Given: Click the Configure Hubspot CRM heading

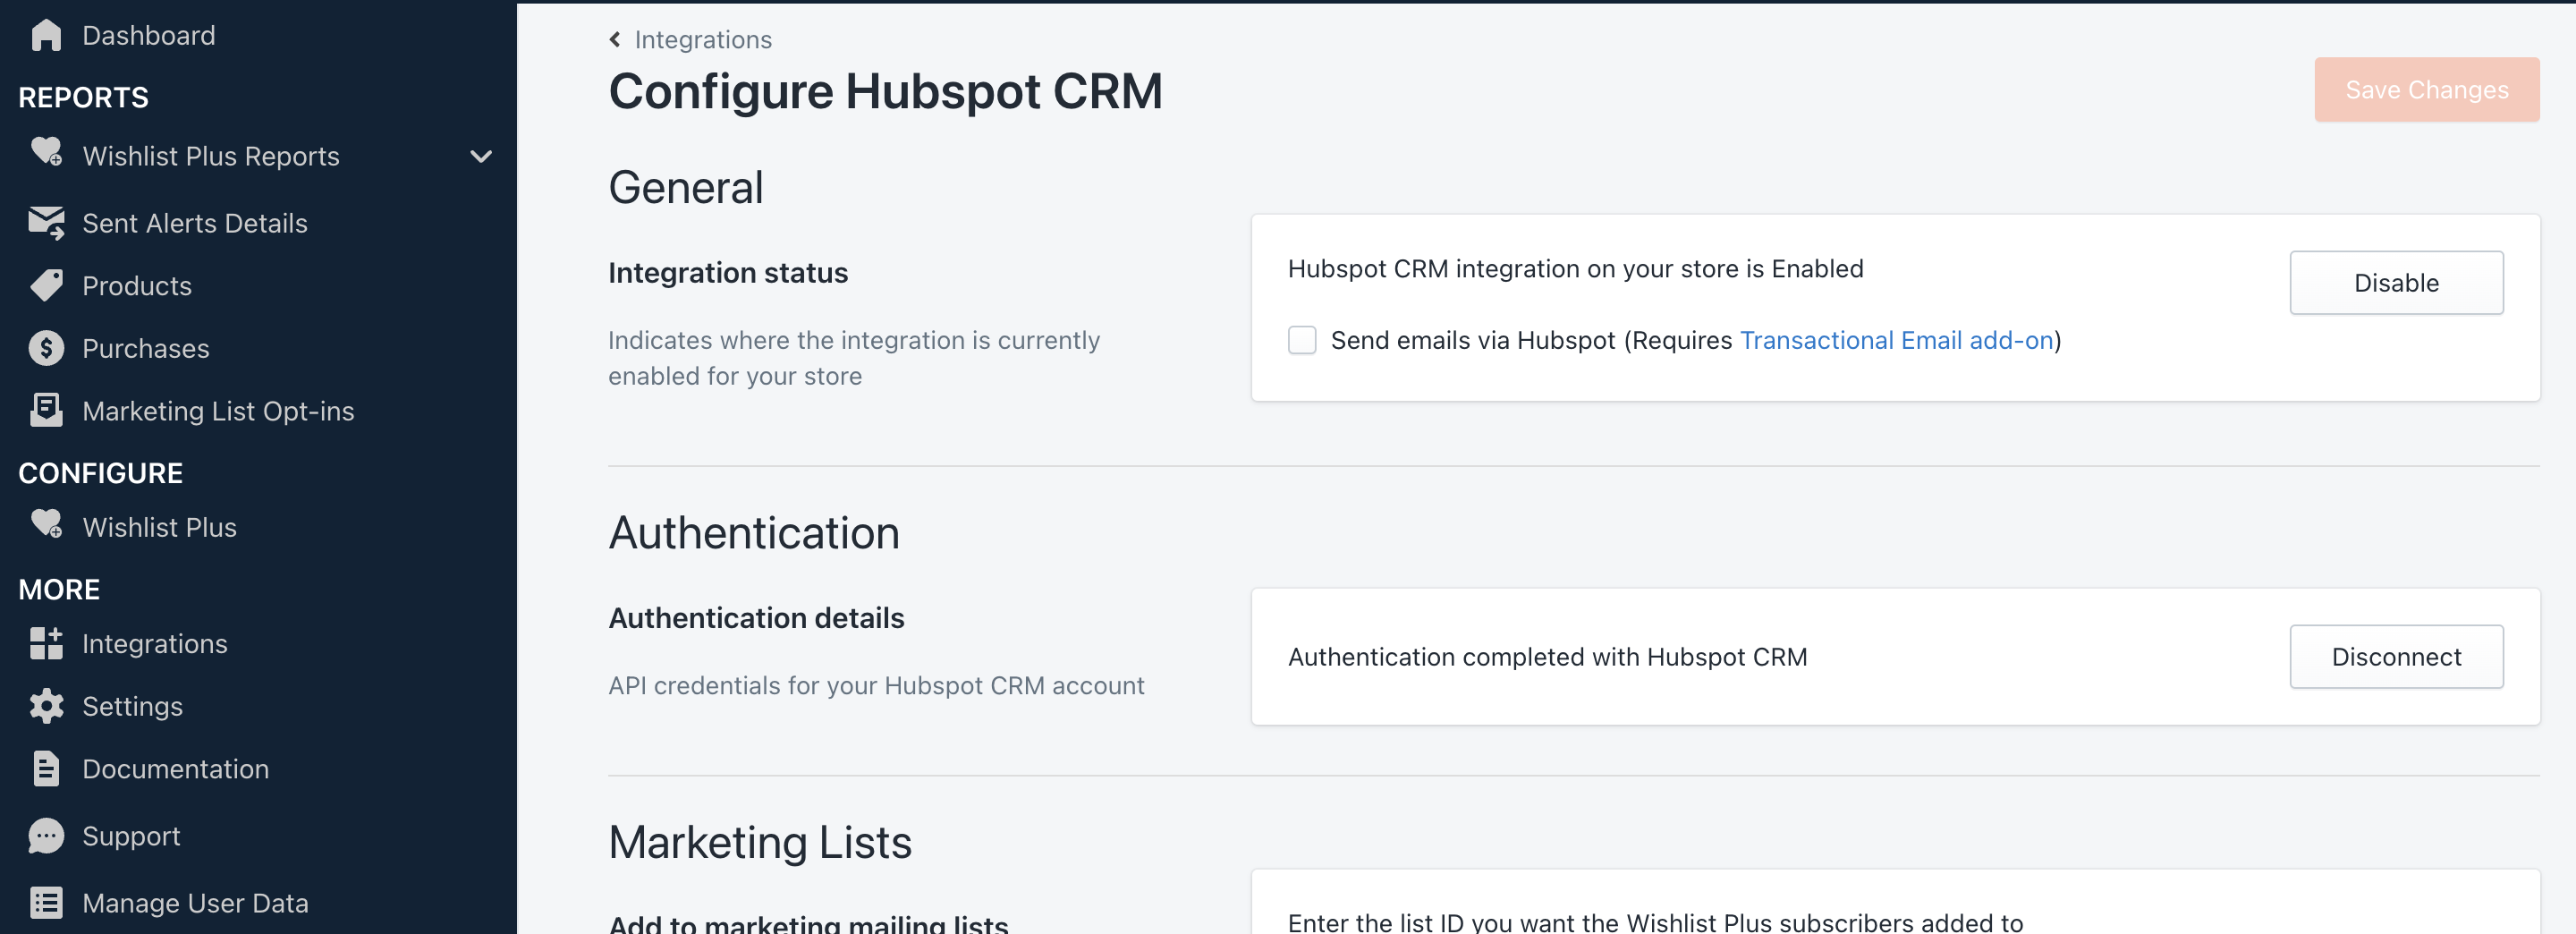Looking at the screenshot, I should tap(885, 91).
